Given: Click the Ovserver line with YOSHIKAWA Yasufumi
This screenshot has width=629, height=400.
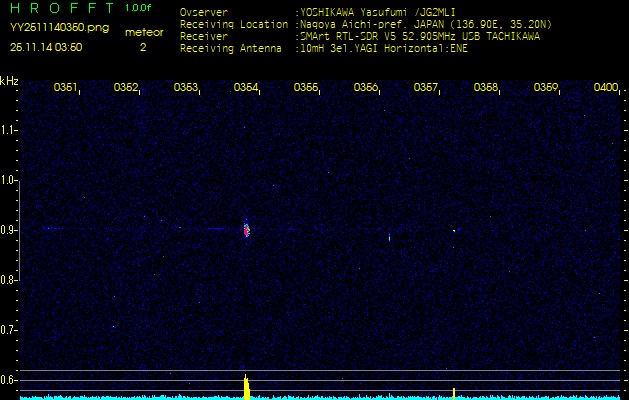Looking at the screenshot, I should (318, 12).
